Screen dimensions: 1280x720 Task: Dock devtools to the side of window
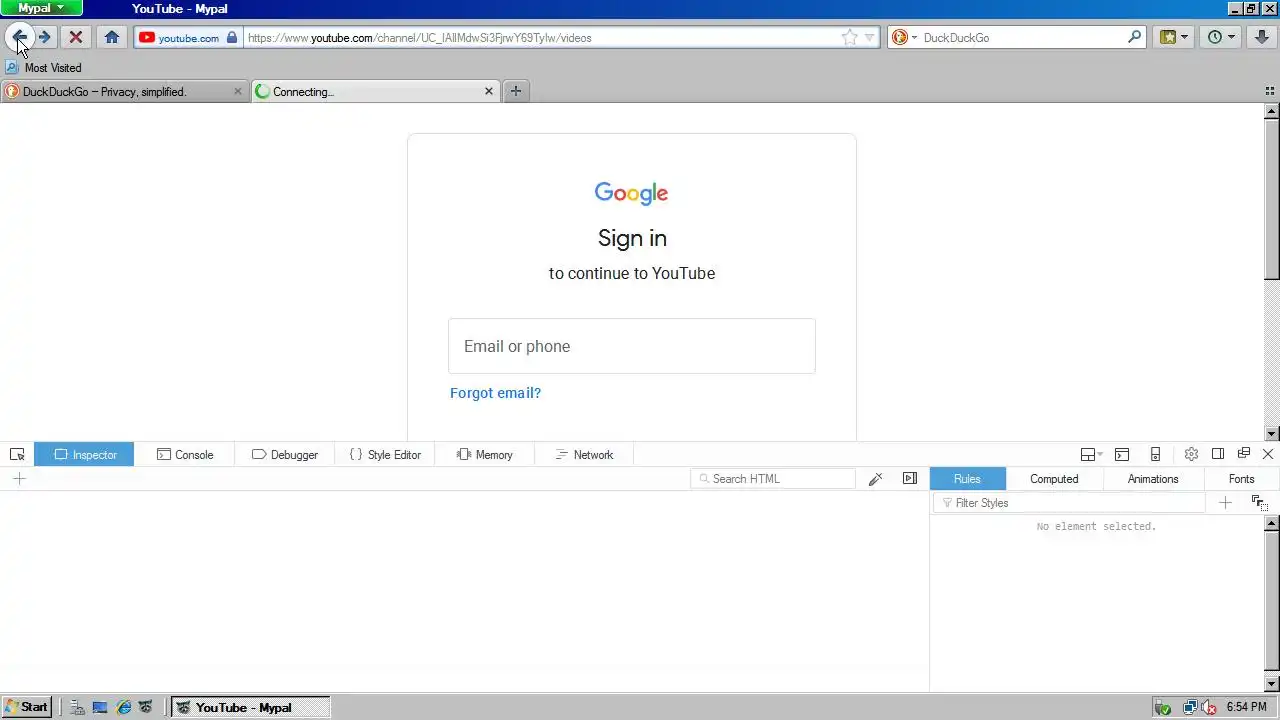(1218, 454)
